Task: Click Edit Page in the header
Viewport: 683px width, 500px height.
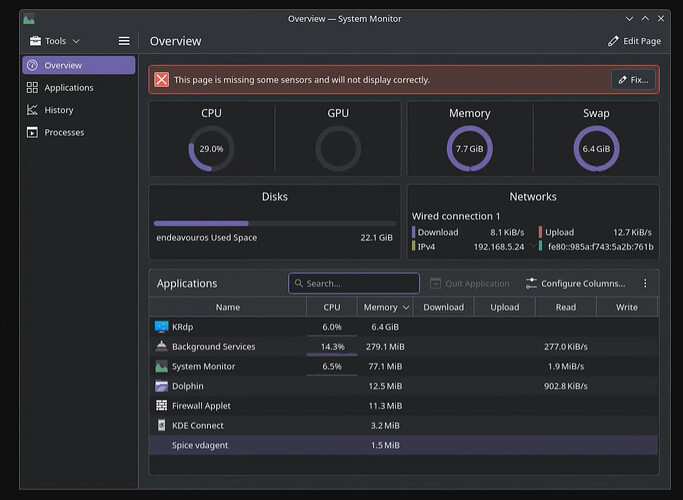Action: pyautogui.click(x=634, y=41)
